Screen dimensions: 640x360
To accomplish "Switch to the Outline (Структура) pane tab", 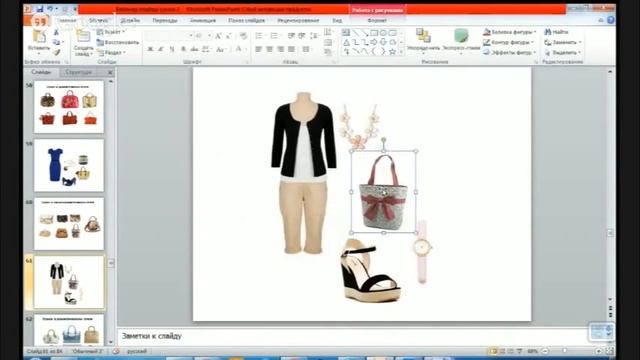I will (x=79, y=72).
